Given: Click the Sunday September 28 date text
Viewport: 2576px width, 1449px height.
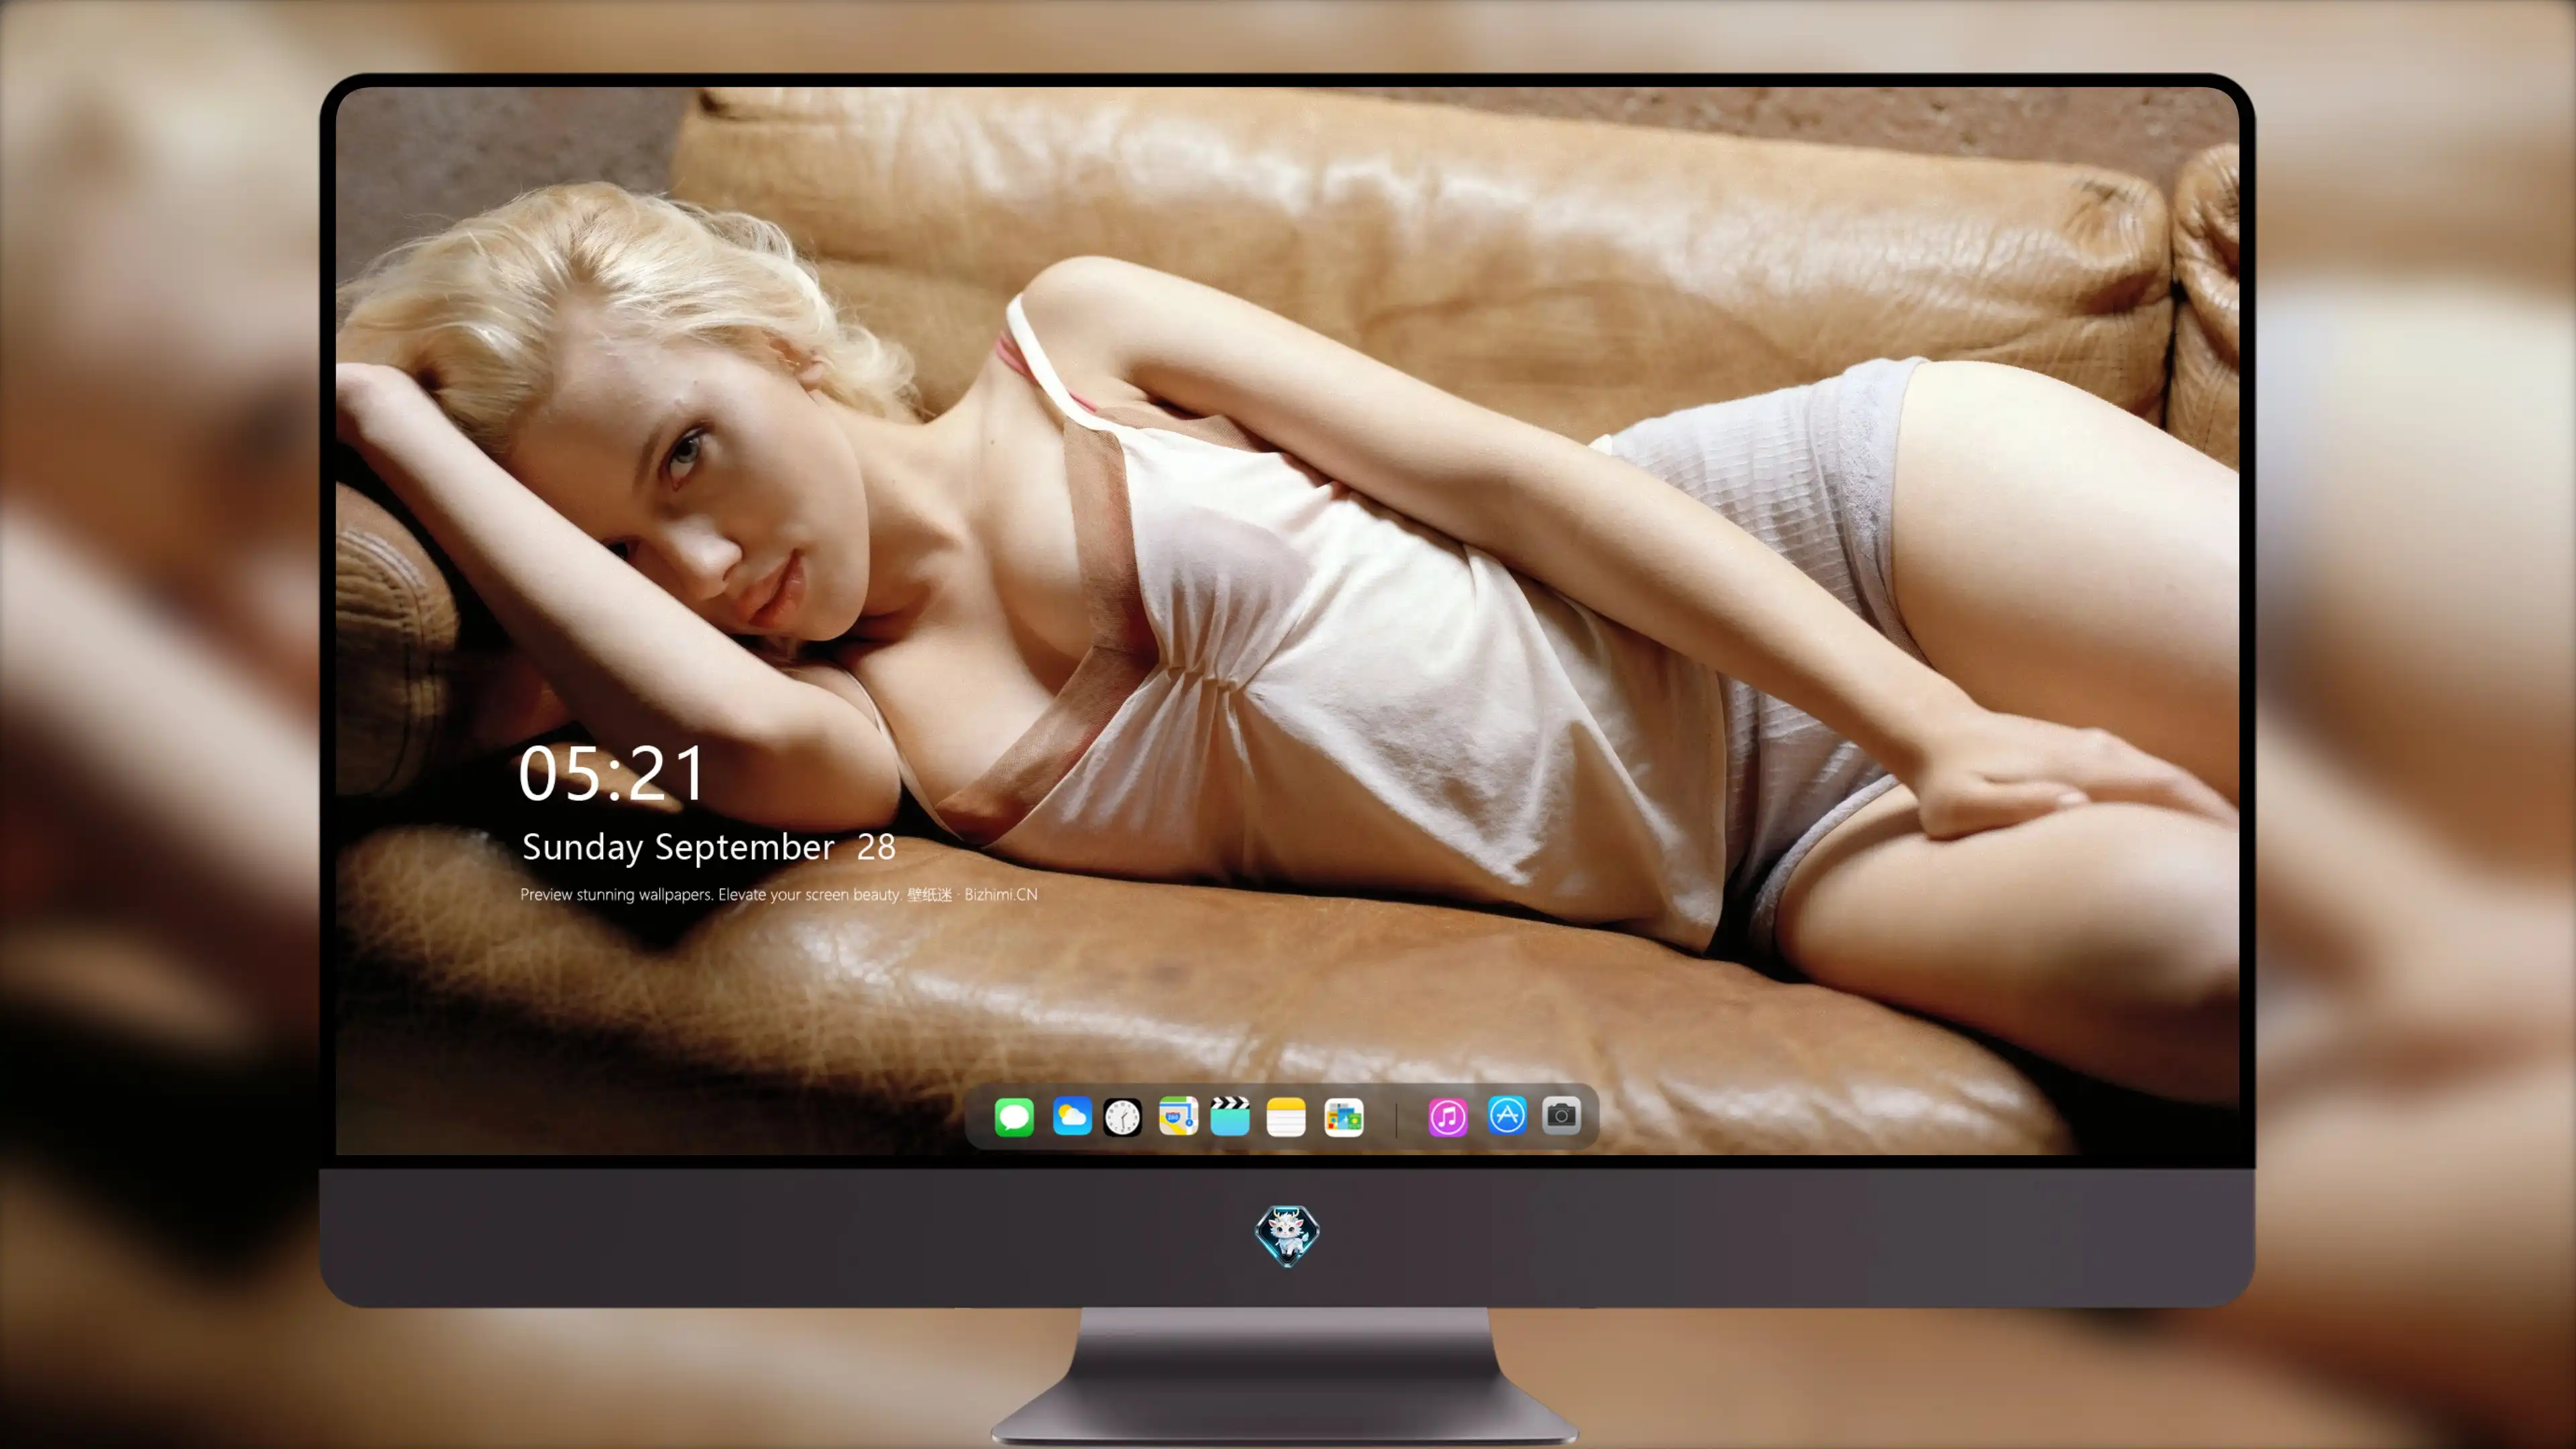Looking at the screenshot, I should (709, 847).
